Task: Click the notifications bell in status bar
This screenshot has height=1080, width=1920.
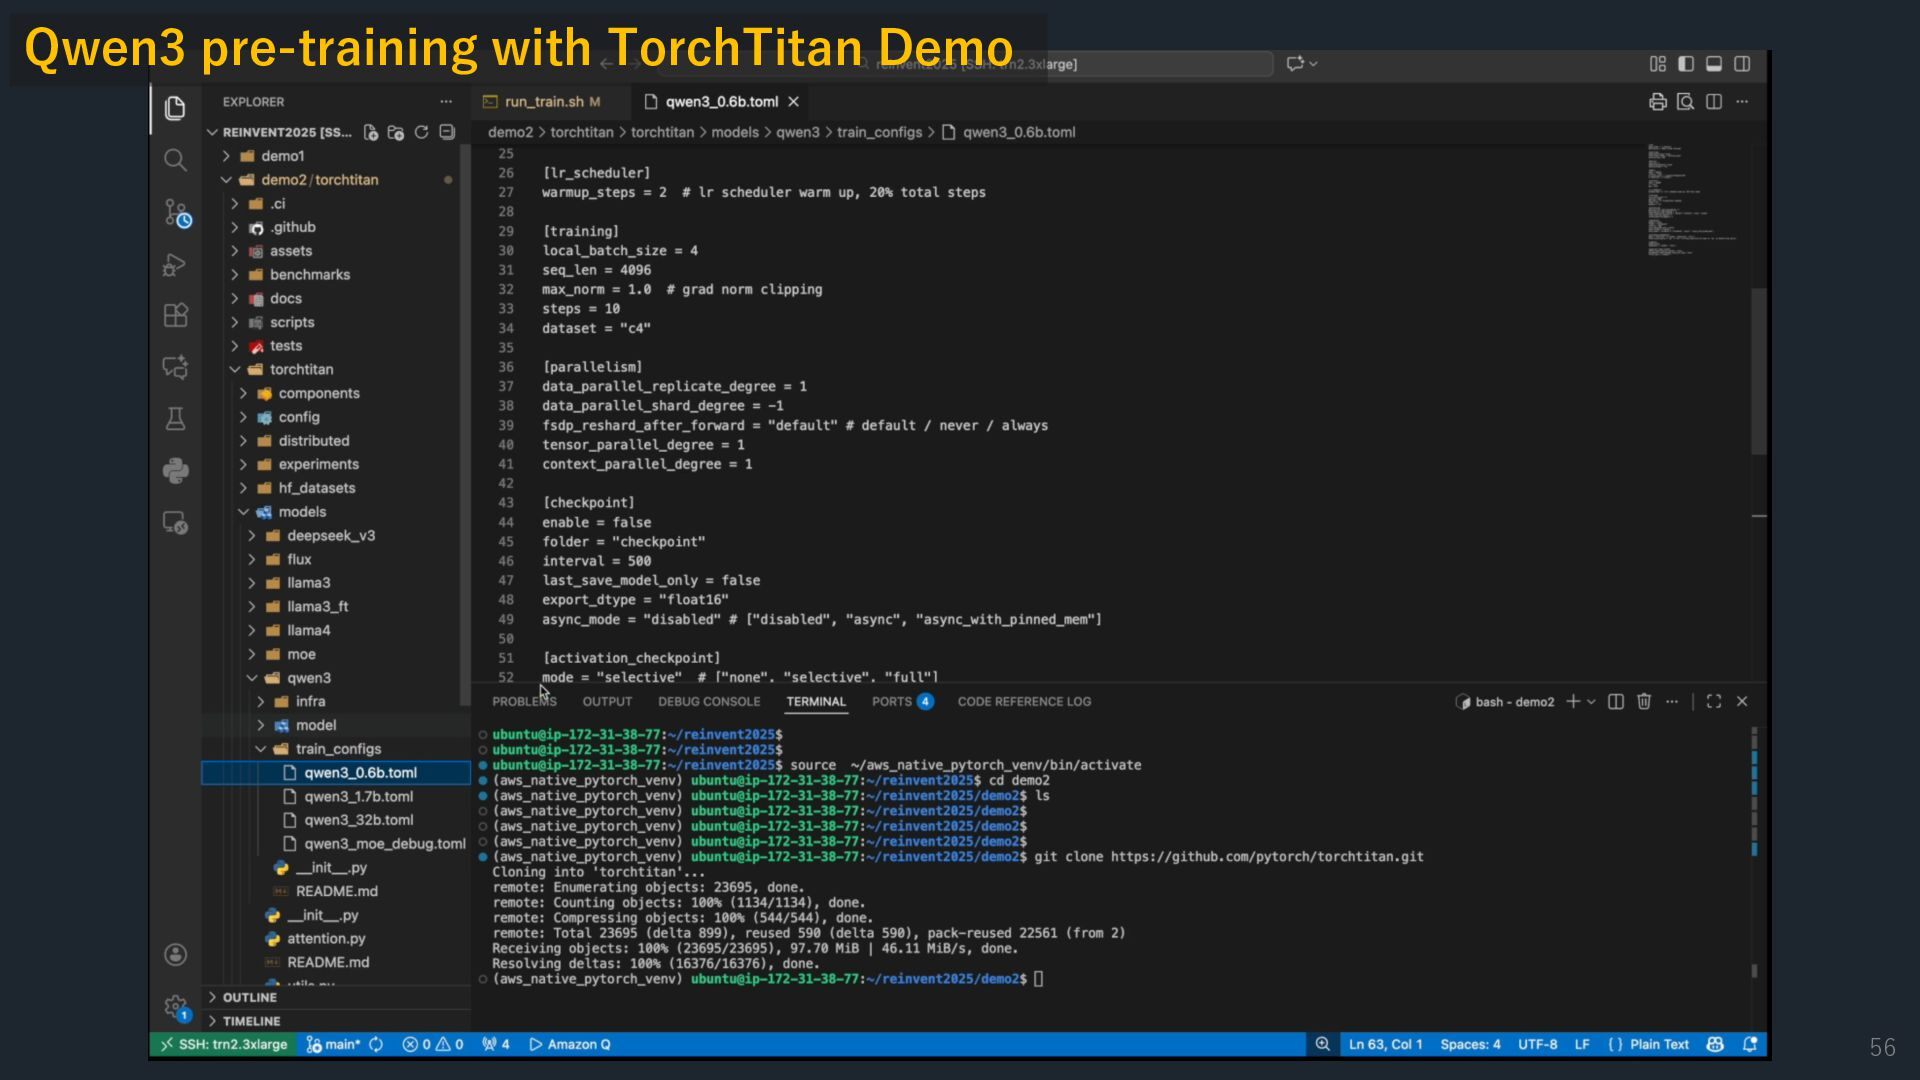Action: pyautogui.click(x=1750, y=1044)
